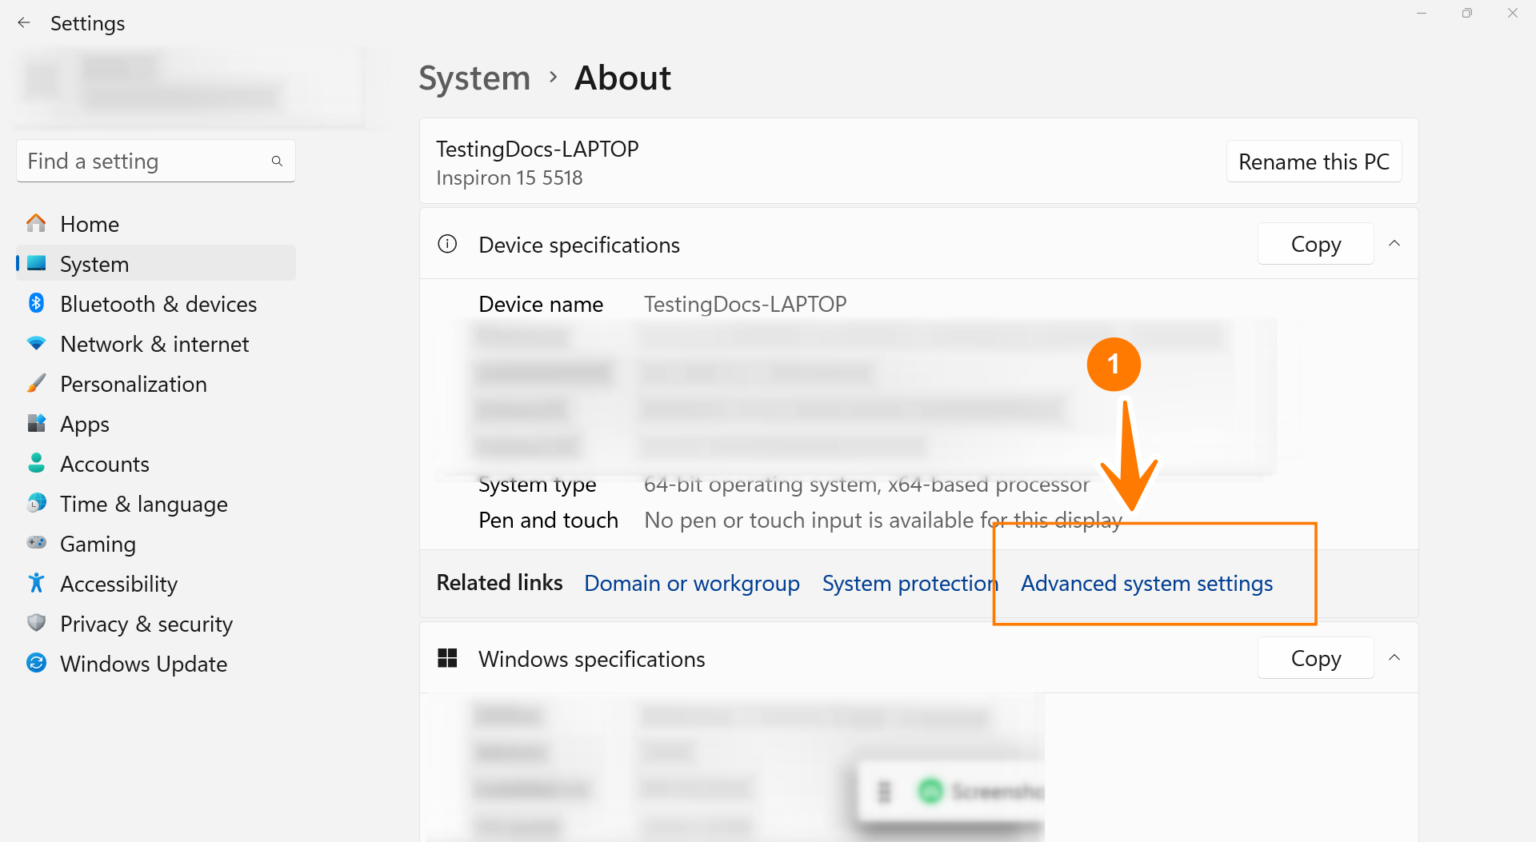Open the Domain or workgroup link
The height and width of the screenshot is (842, 1536).
[691, 584]
